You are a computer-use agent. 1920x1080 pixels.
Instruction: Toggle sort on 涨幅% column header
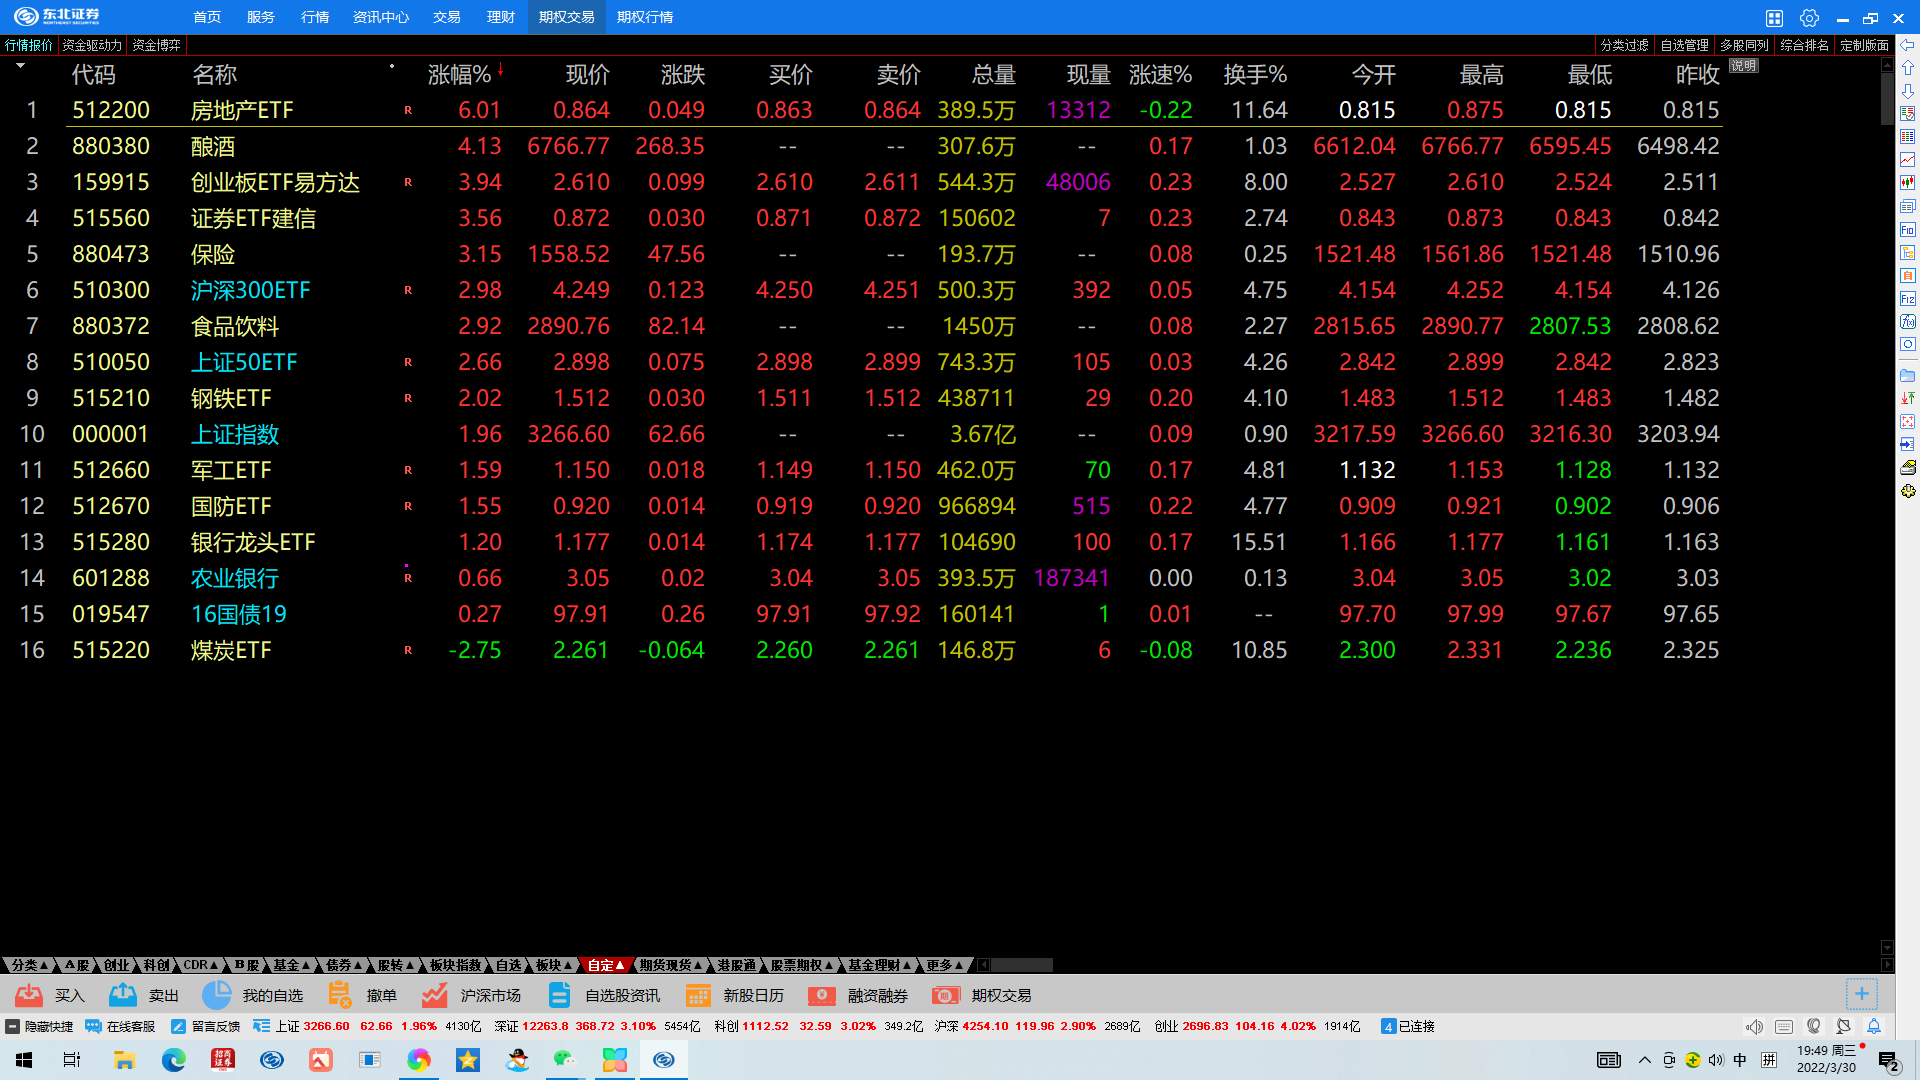[460, 75]
